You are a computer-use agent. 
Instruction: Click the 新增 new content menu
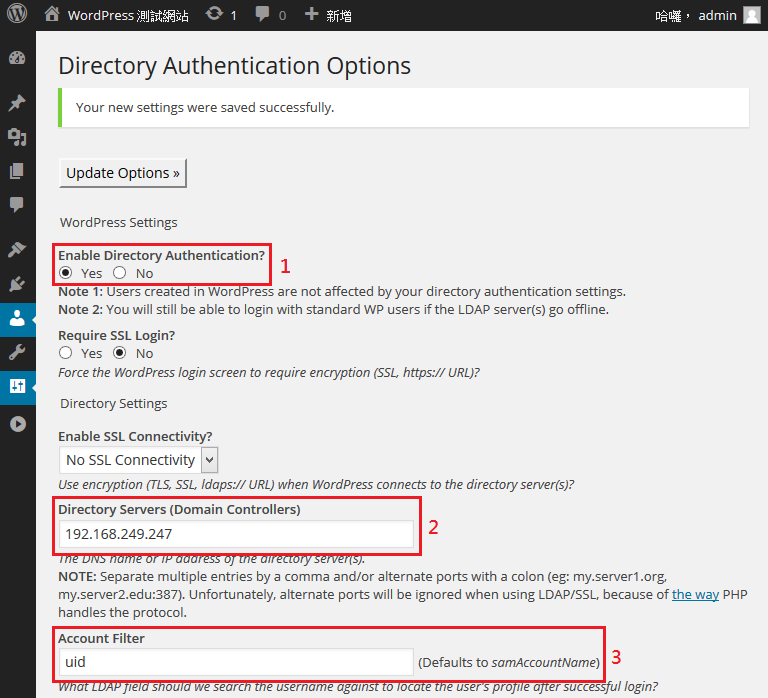click(339, 16)
